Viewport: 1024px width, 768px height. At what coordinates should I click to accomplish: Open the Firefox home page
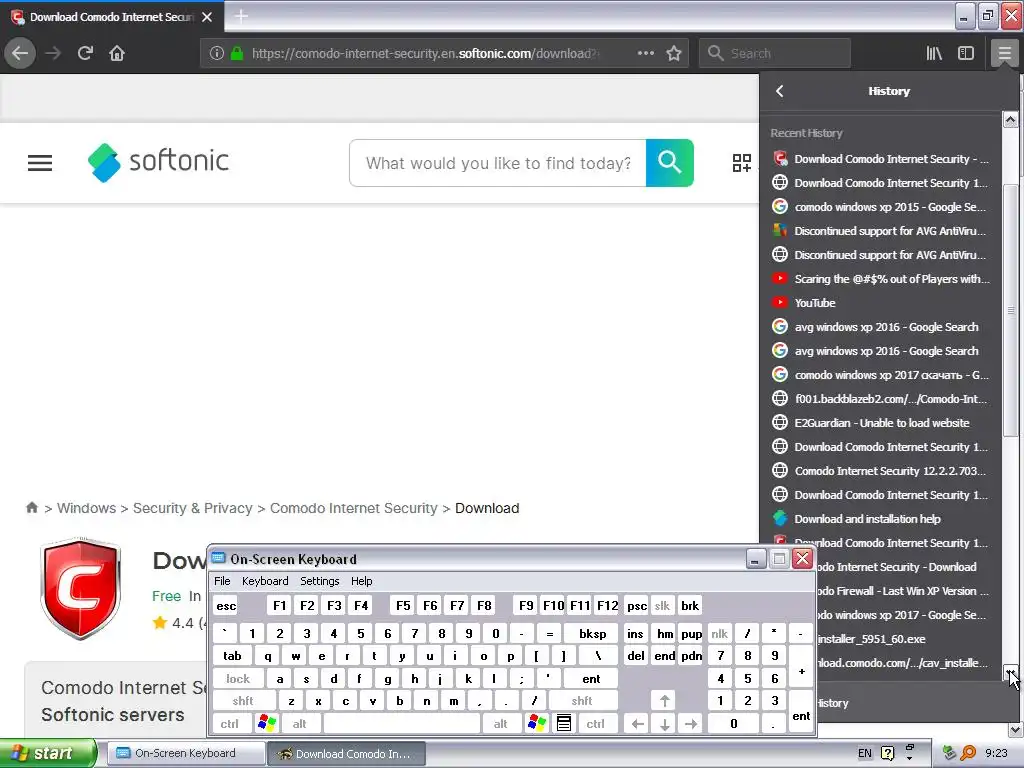click(117, 54)
